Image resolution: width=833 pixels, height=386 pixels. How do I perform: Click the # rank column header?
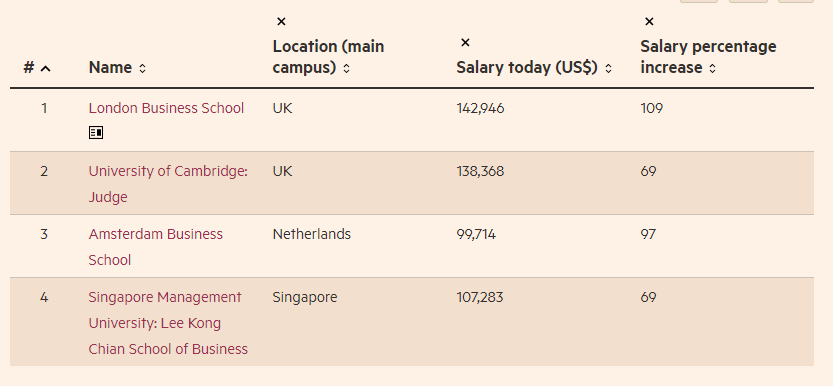pos(29,67)
